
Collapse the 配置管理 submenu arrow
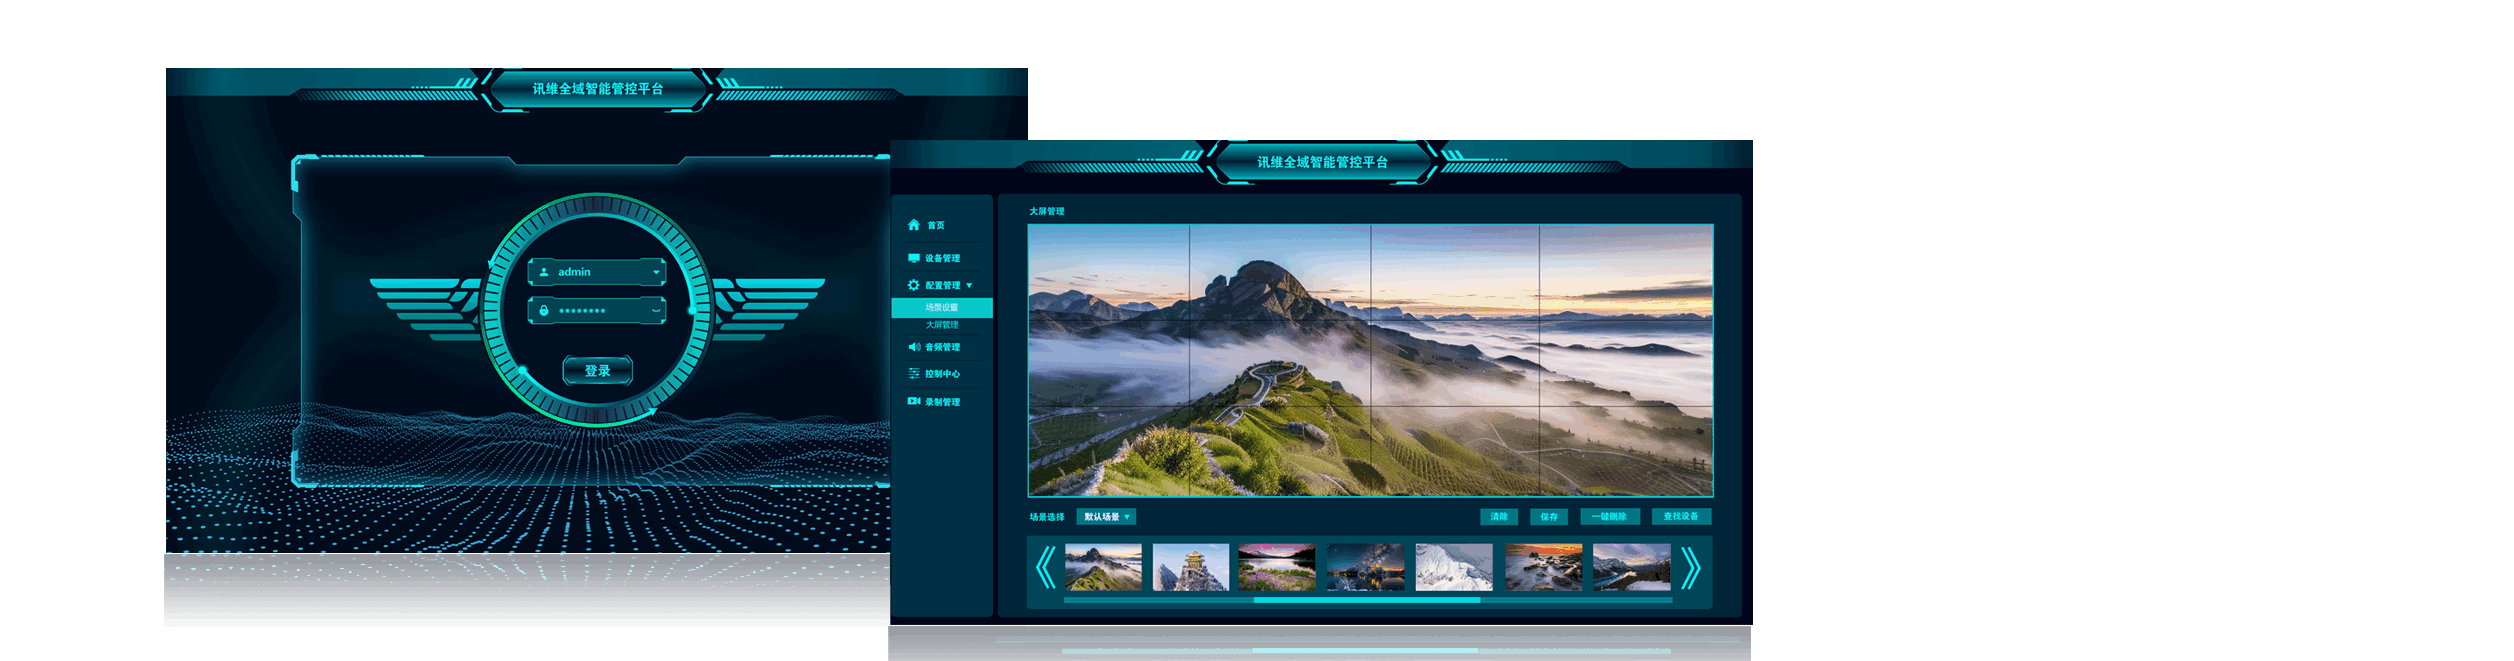coord(969,286)
